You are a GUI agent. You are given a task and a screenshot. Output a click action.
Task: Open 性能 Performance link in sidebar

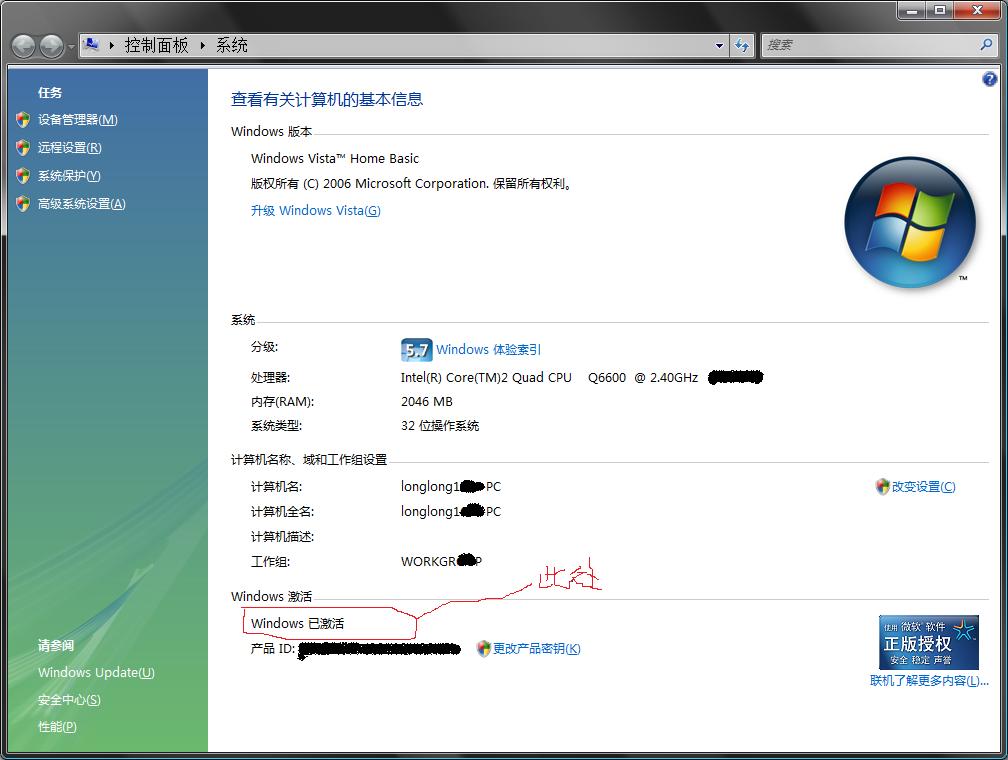pyautogui.click(x=57, y=727)
